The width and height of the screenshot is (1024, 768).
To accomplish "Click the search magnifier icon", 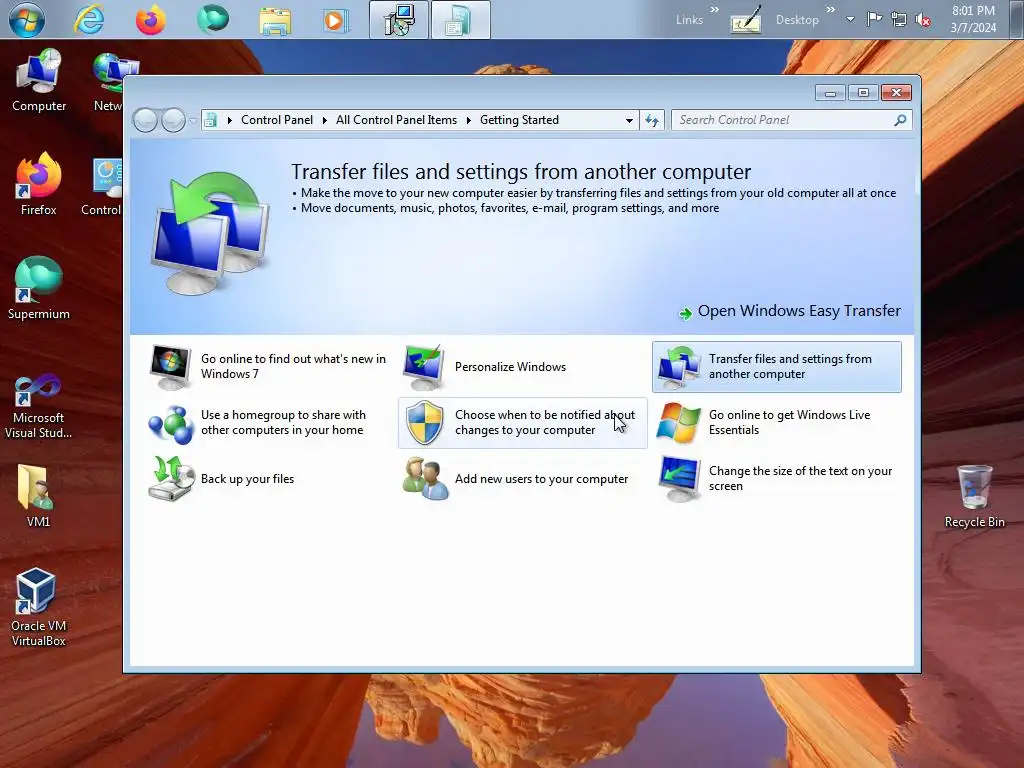I will pos(900,120).
